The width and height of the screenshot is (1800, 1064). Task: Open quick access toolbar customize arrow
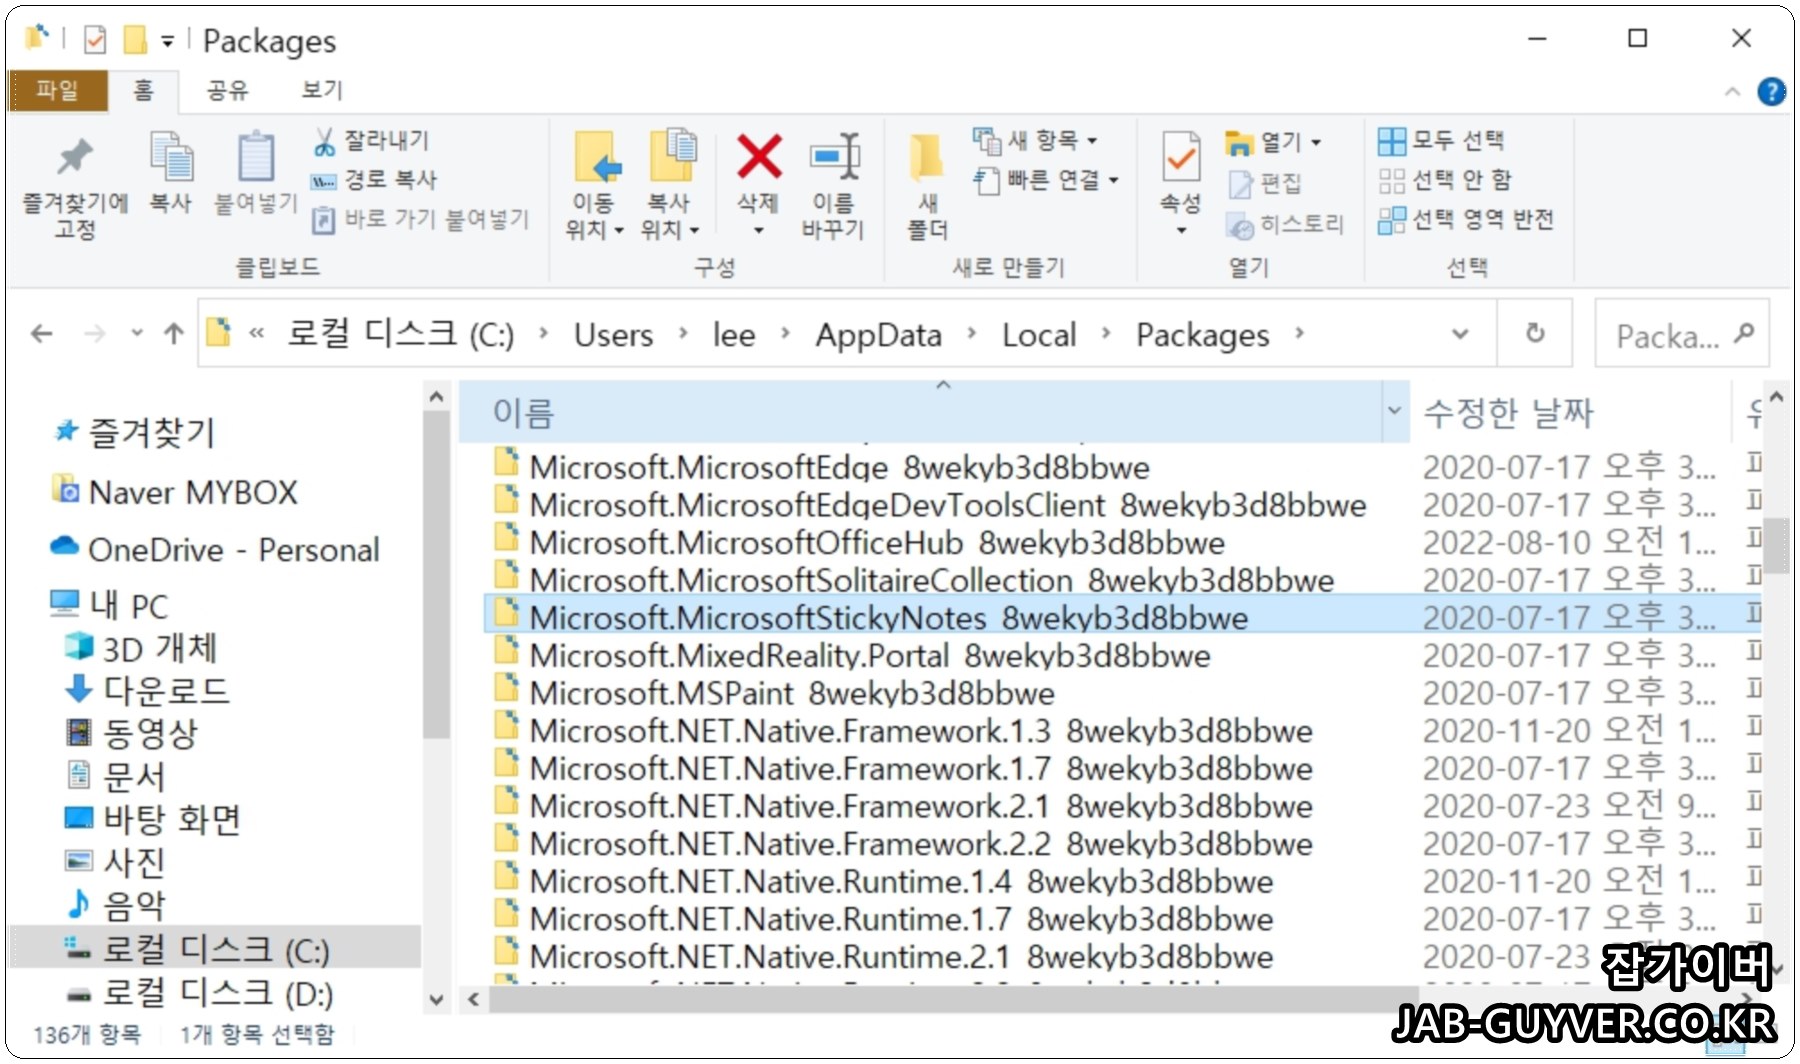(x=168, y=41)
